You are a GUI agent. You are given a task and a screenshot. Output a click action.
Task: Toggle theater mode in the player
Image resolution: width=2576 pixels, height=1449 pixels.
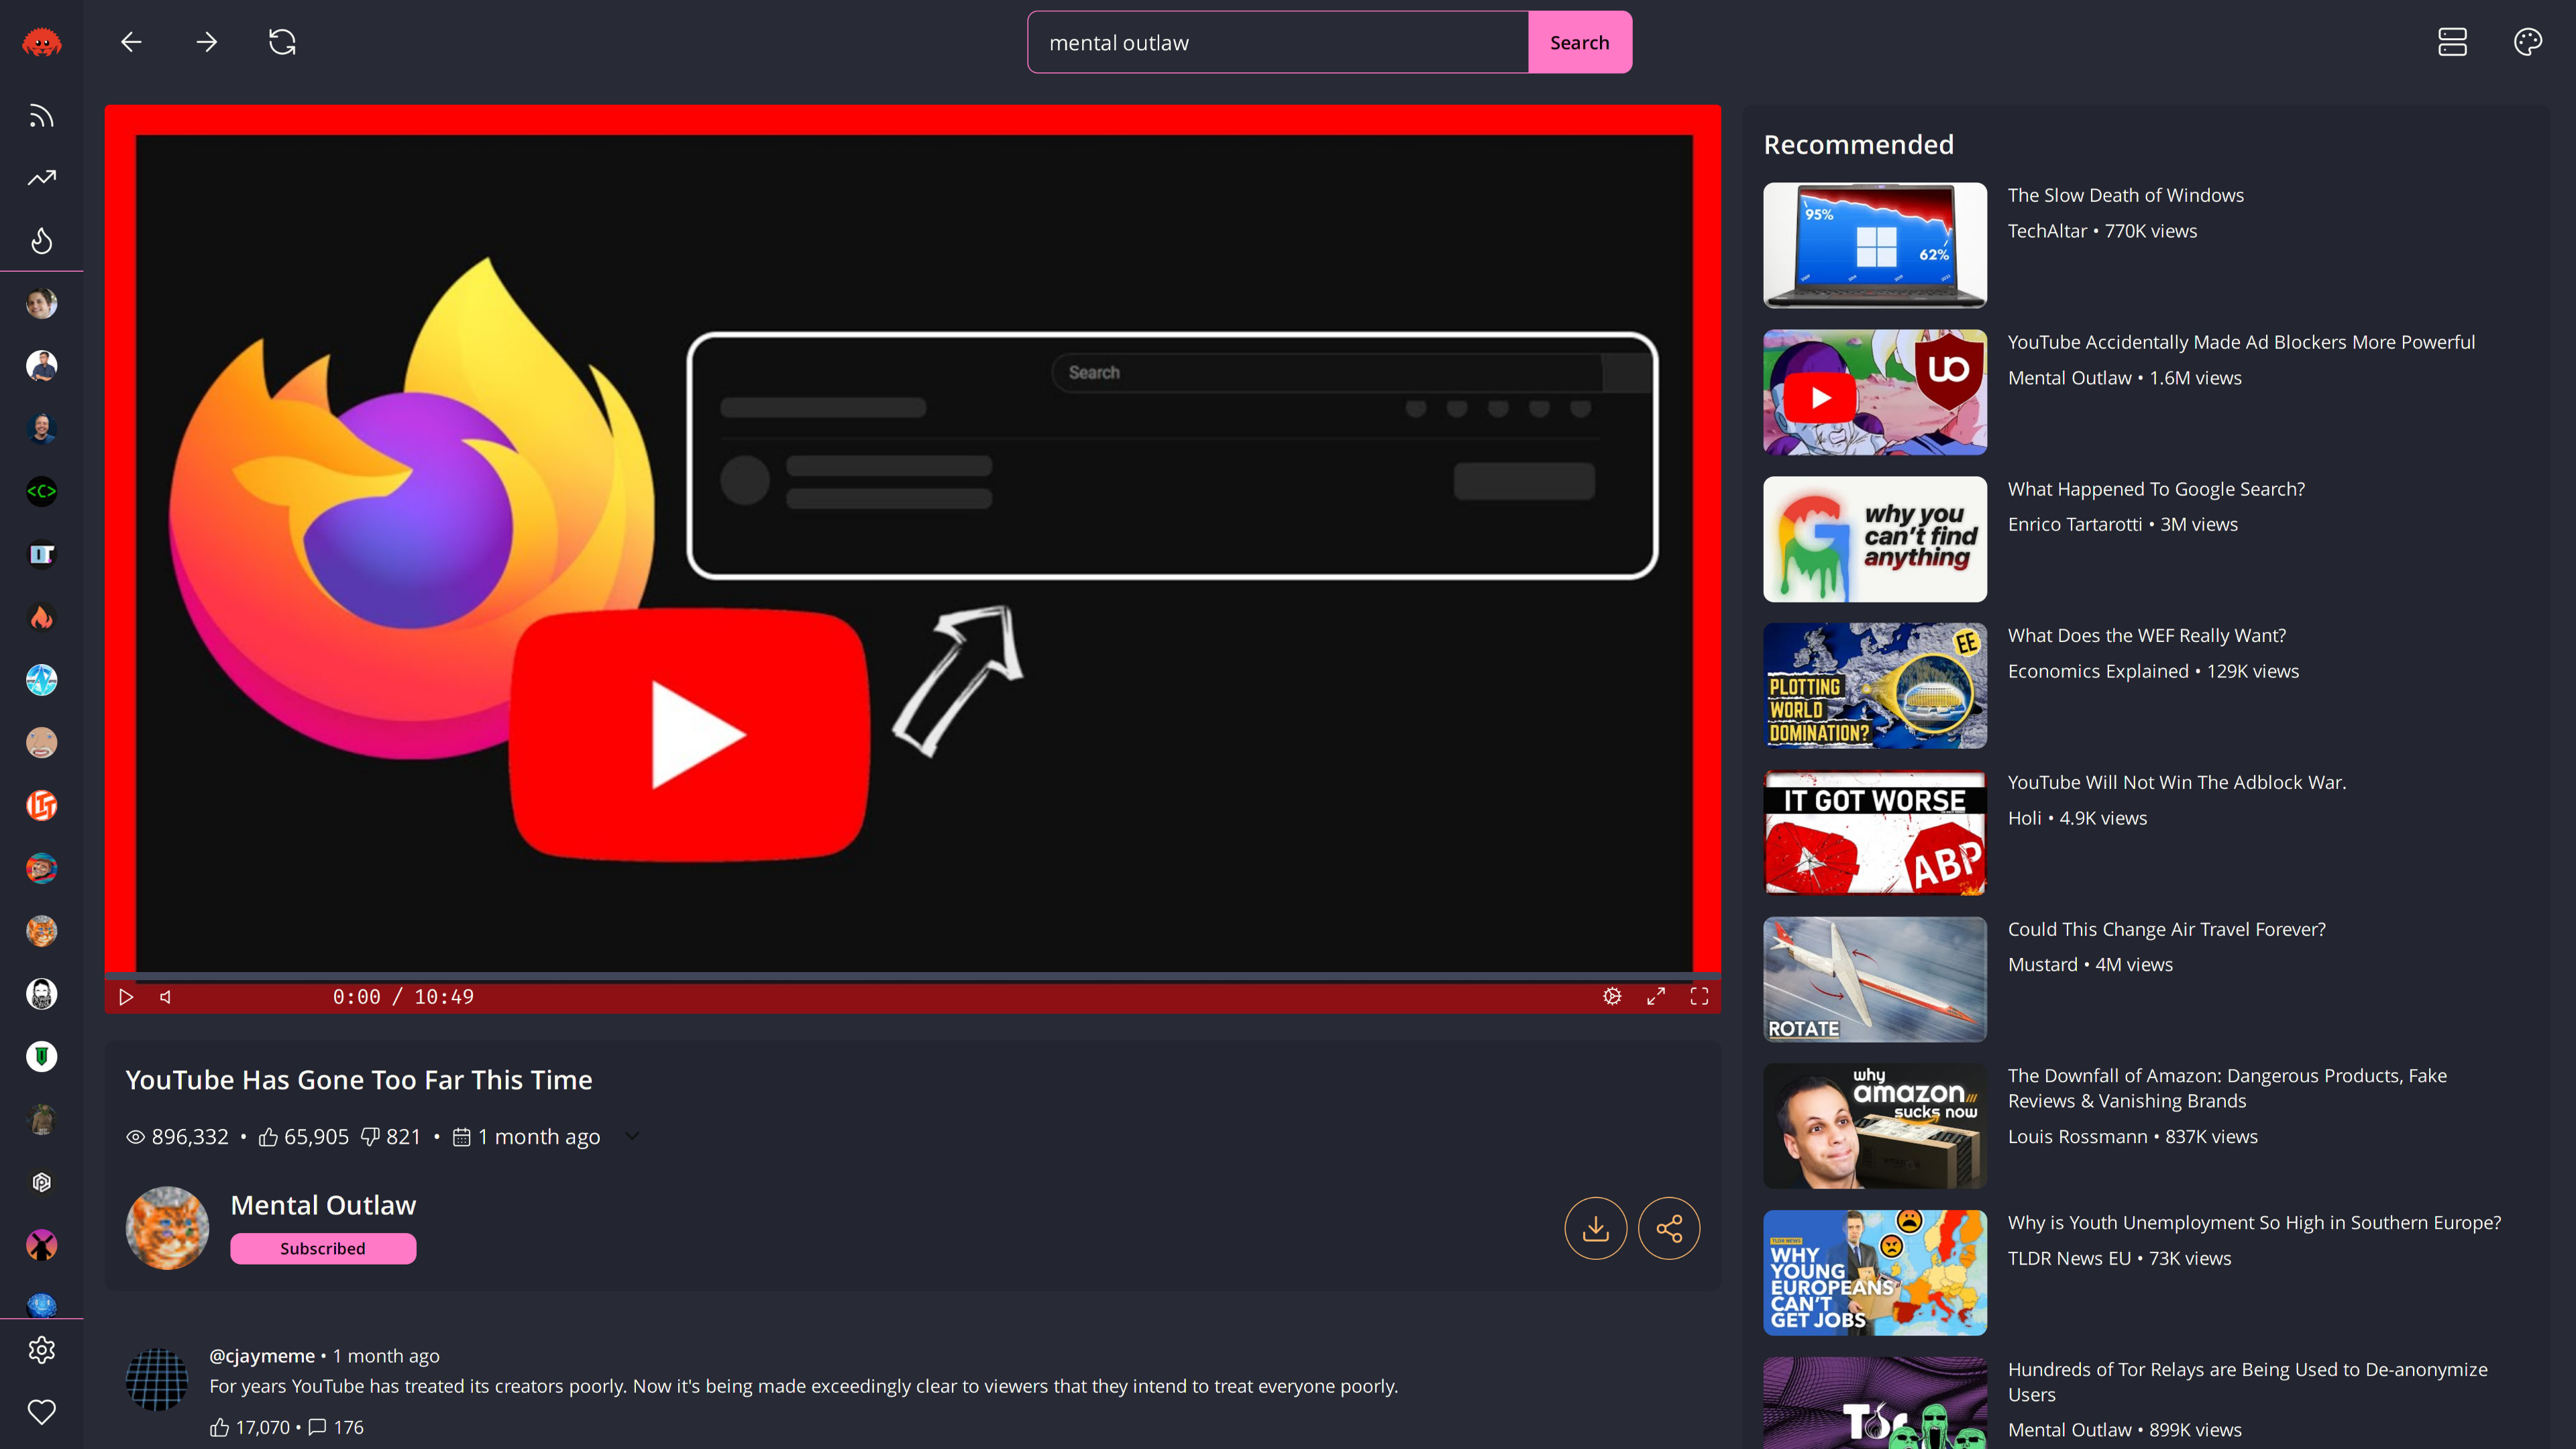(1656, 996)
